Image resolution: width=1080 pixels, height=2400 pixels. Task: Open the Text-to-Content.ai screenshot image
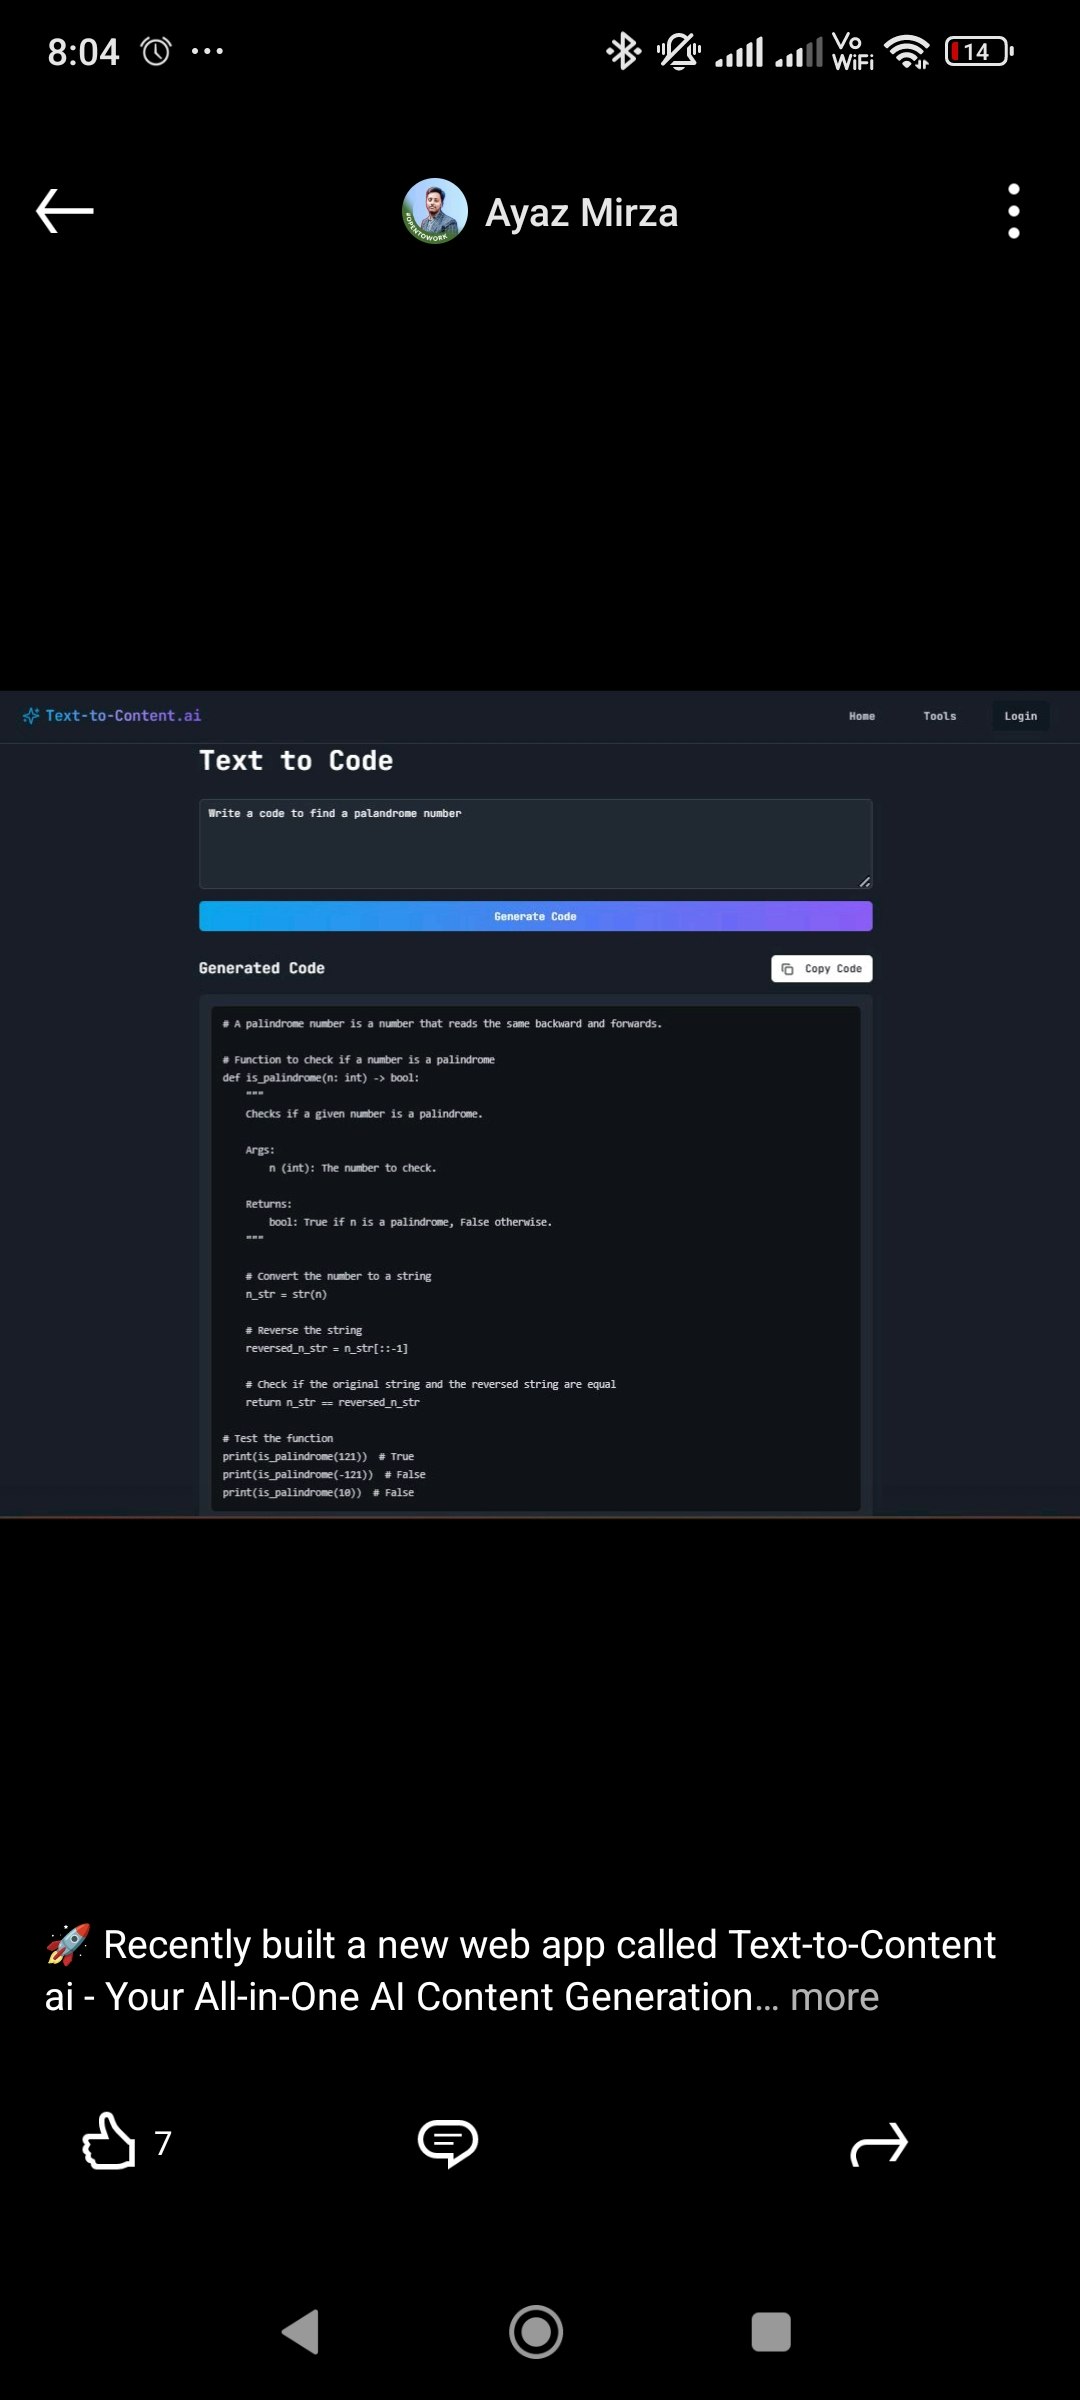pos(540,1104)
